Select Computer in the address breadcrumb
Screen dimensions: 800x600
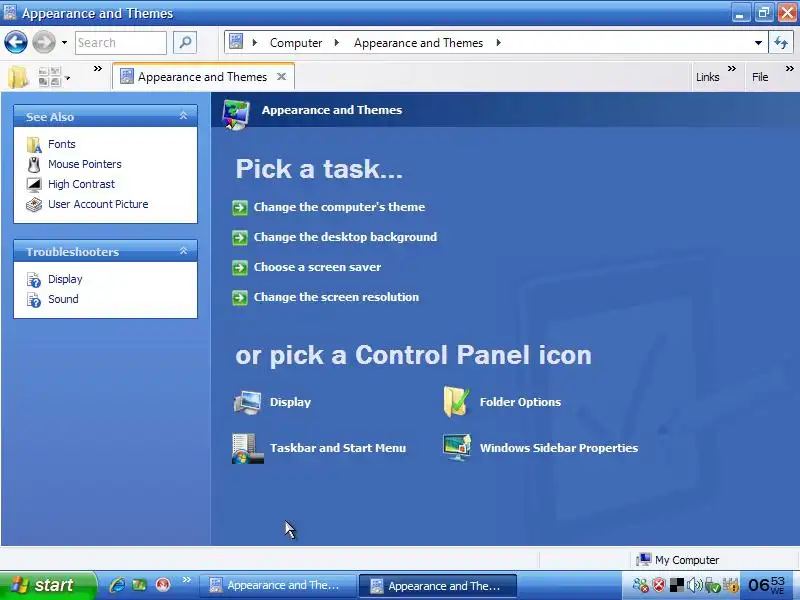click(x=296, y=43)
